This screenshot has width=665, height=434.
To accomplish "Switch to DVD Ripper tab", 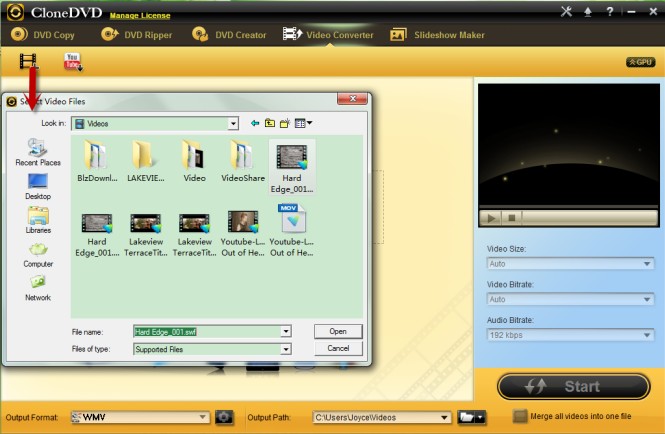I will coord(137,35).
